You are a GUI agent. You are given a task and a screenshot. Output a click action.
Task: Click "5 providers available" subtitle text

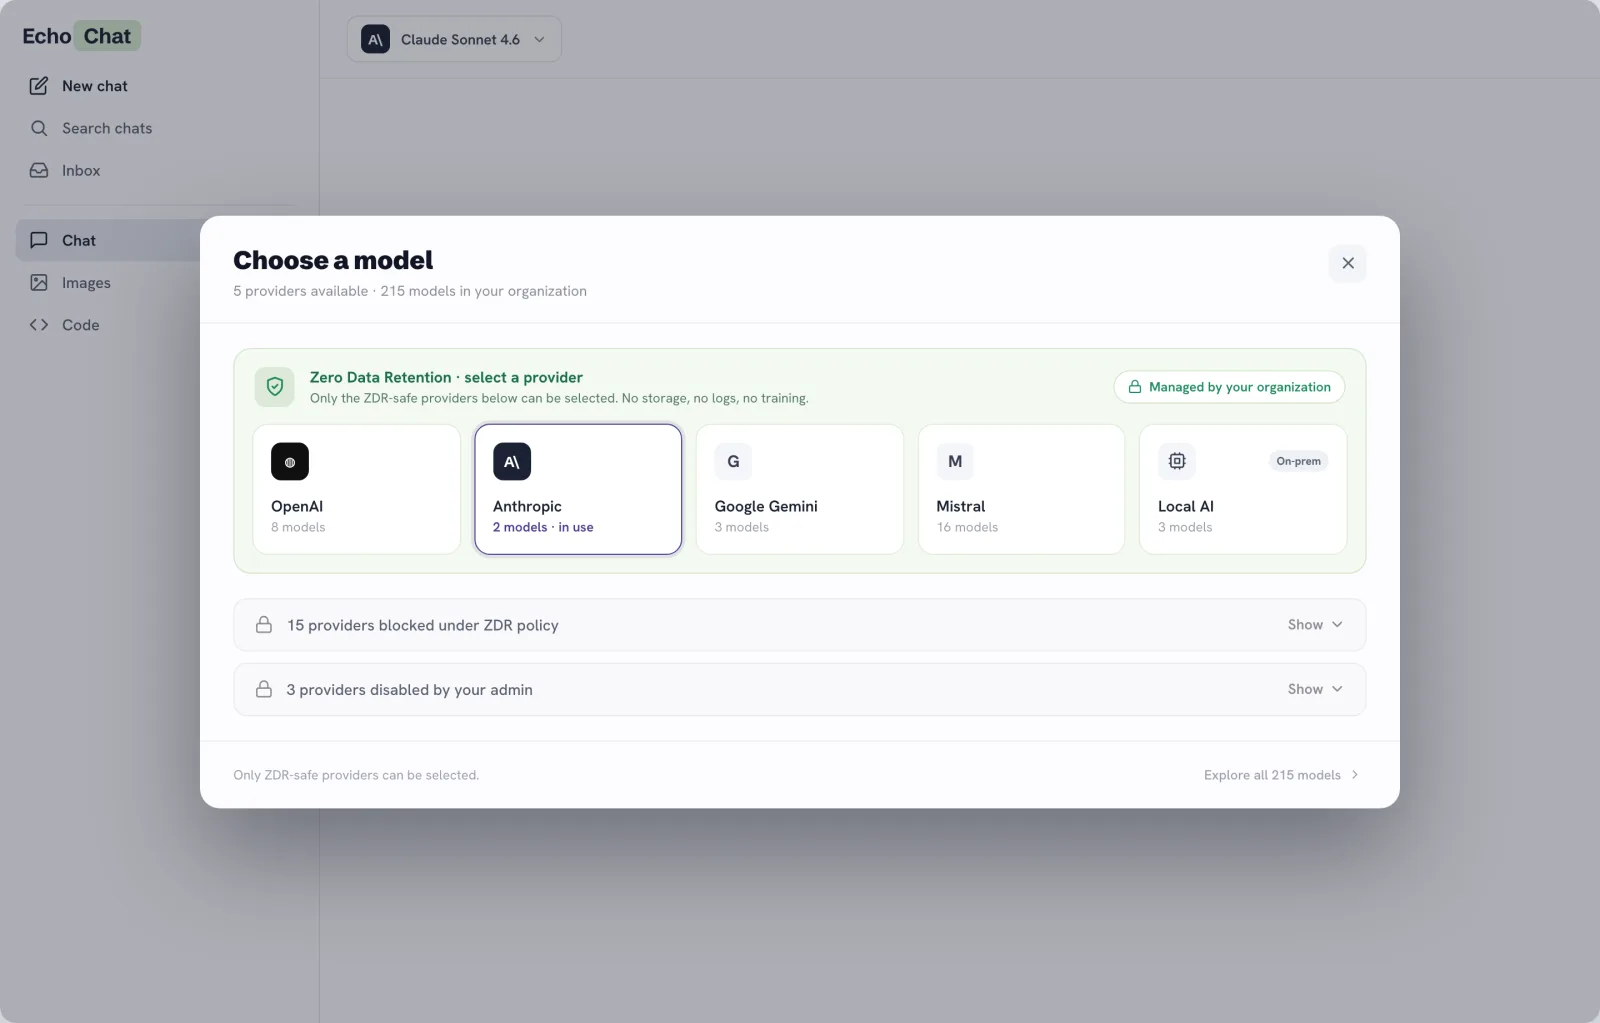point(301,291)
